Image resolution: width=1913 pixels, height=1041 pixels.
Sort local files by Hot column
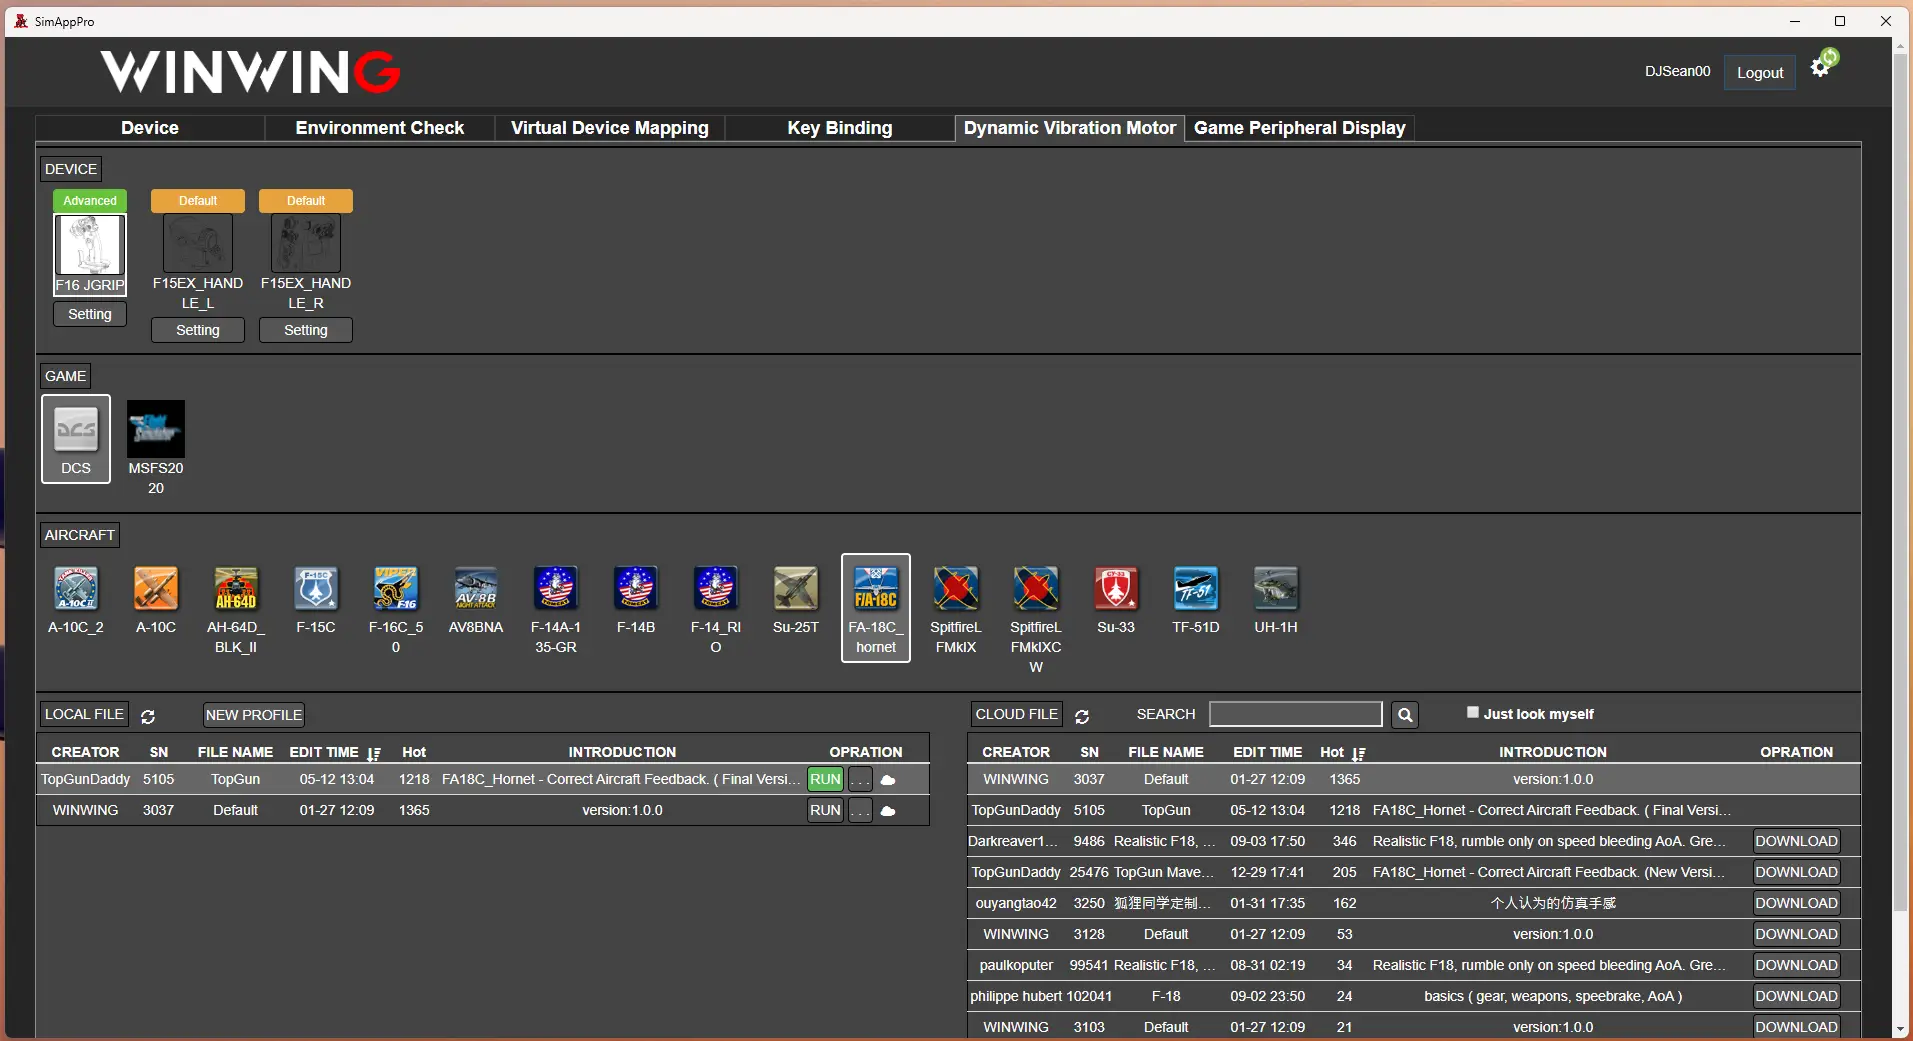pyautogui.click(x=414, y=752)
